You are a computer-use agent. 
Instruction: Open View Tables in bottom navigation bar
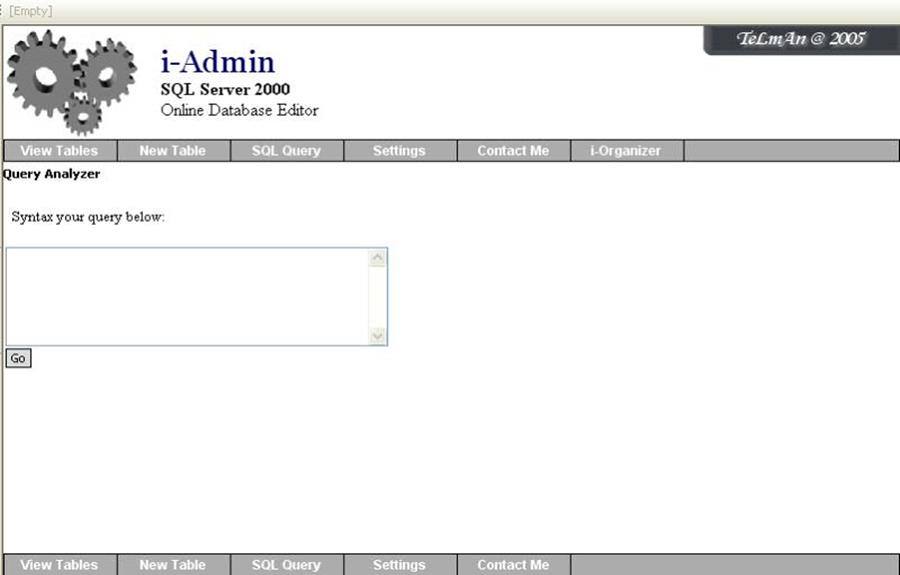60,565
